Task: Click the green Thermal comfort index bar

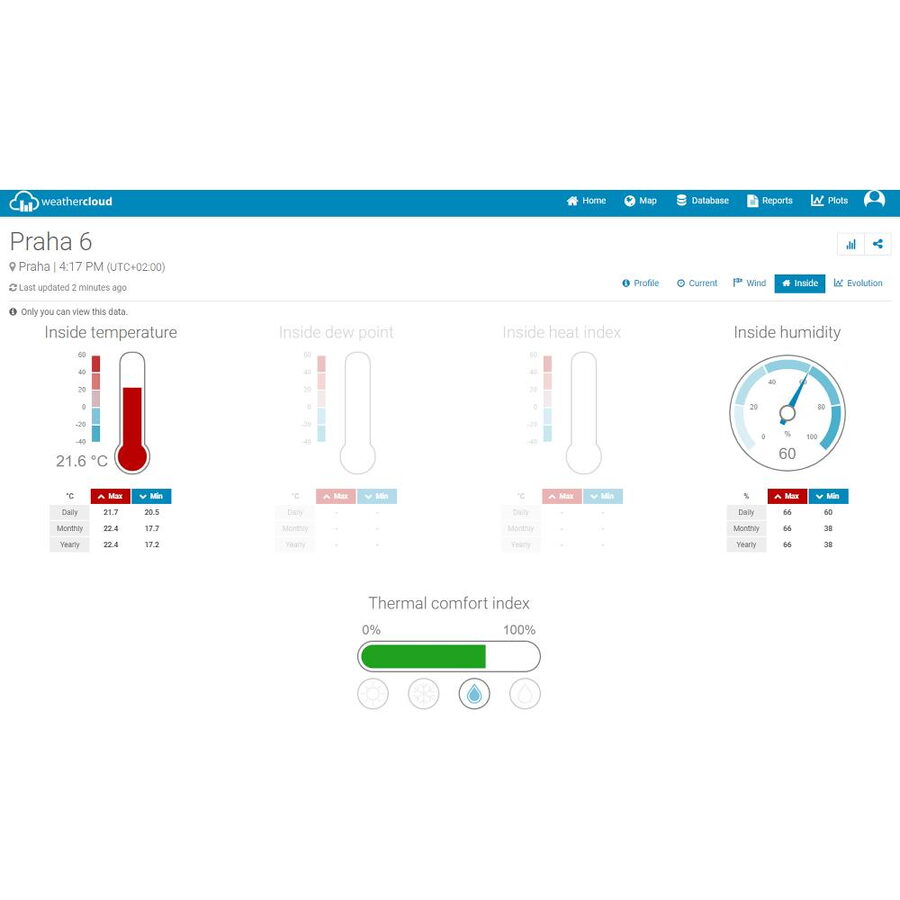Action: [423, 657]
